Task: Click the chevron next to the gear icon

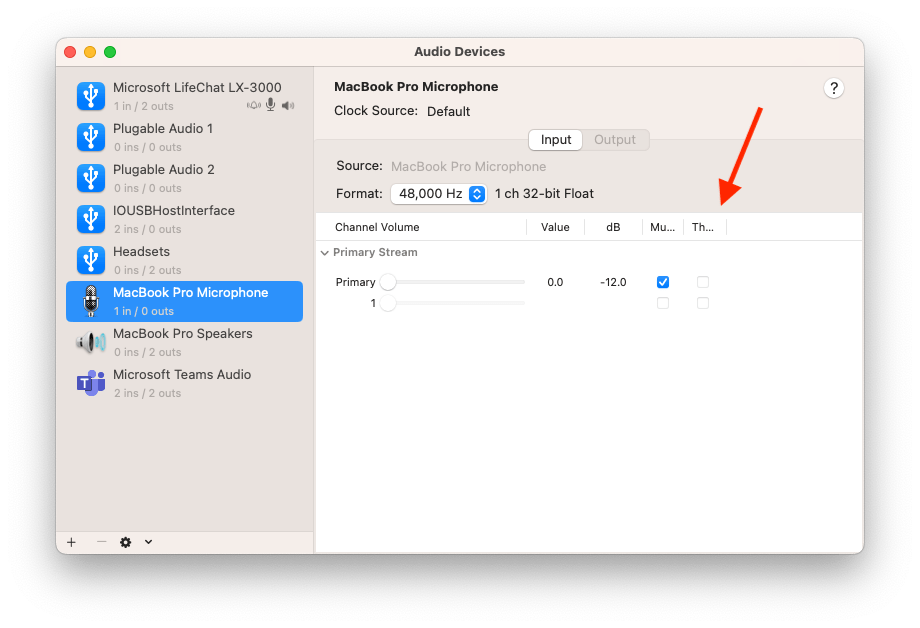Action: click(x=148, y=542)
